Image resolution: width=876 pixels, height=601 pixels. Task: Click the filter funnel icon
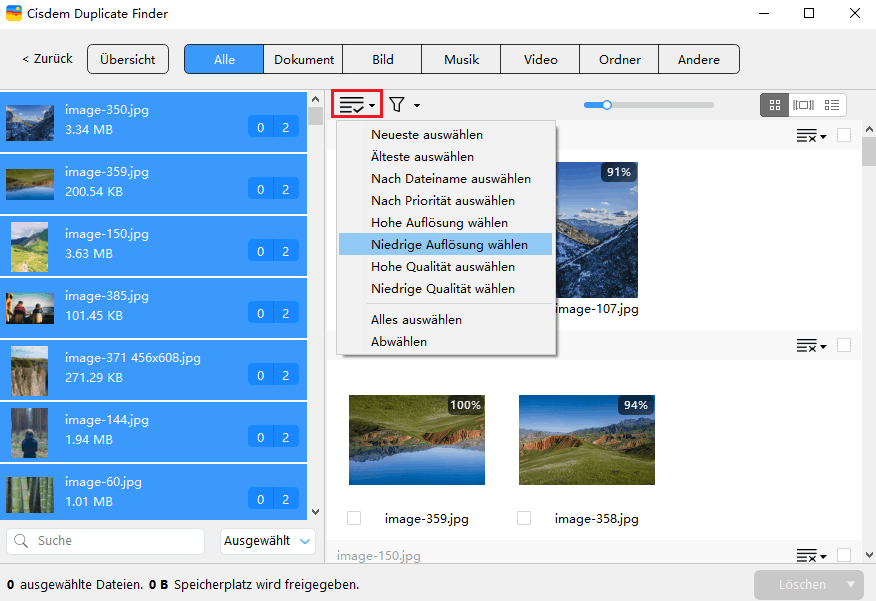[x=397, y=104]
